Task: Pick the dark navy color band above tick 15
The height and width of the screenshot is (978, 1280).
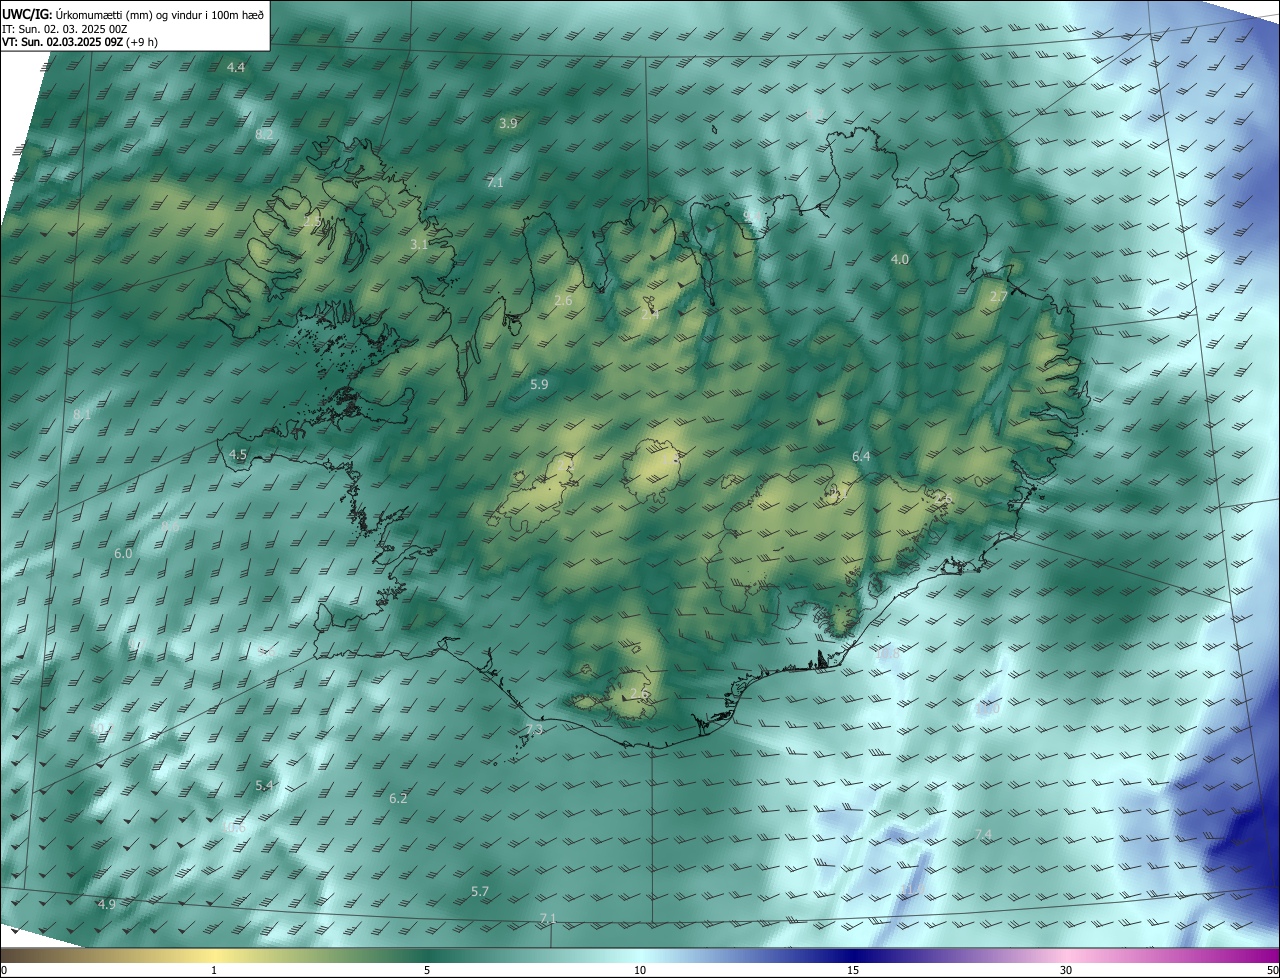Action: coord(853,955)
